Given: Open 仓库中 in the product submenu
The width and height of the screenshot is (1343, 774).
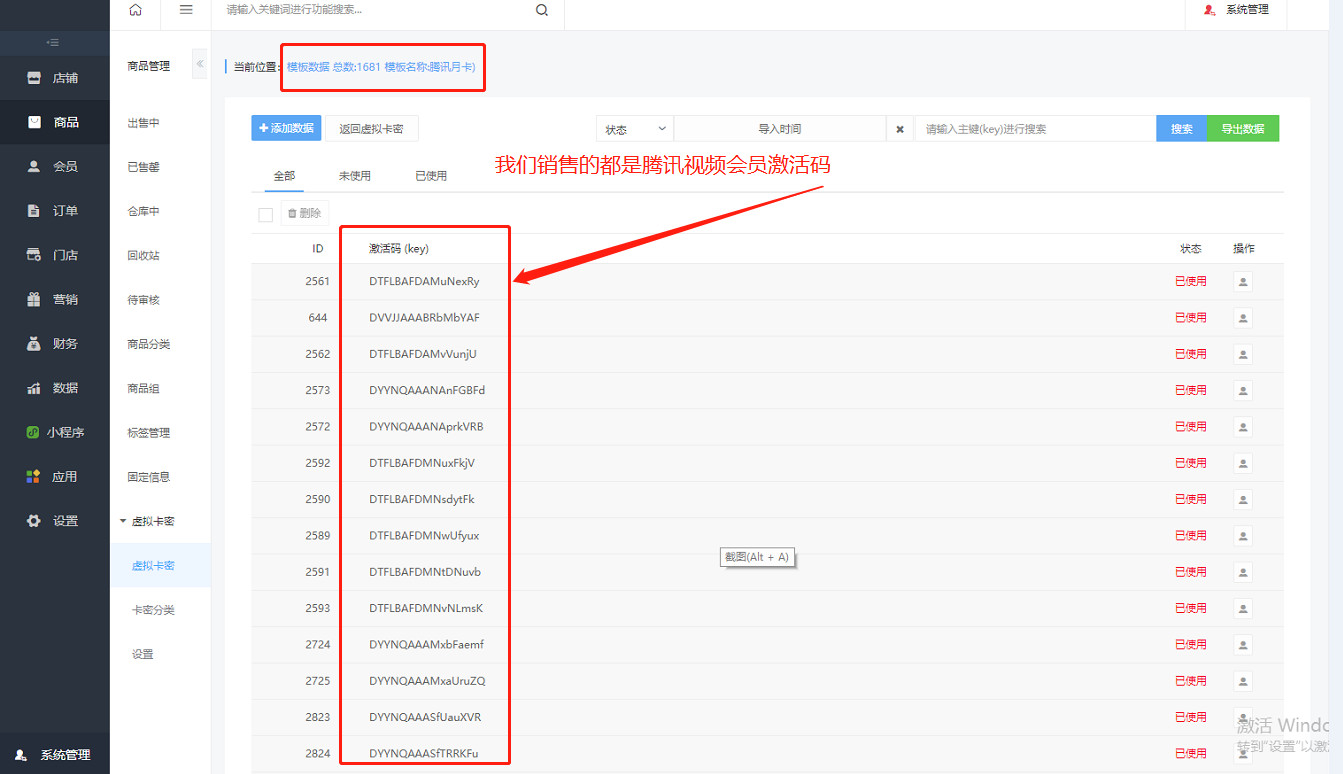Looking at the screenshot, I should click(x=143, y=212).
